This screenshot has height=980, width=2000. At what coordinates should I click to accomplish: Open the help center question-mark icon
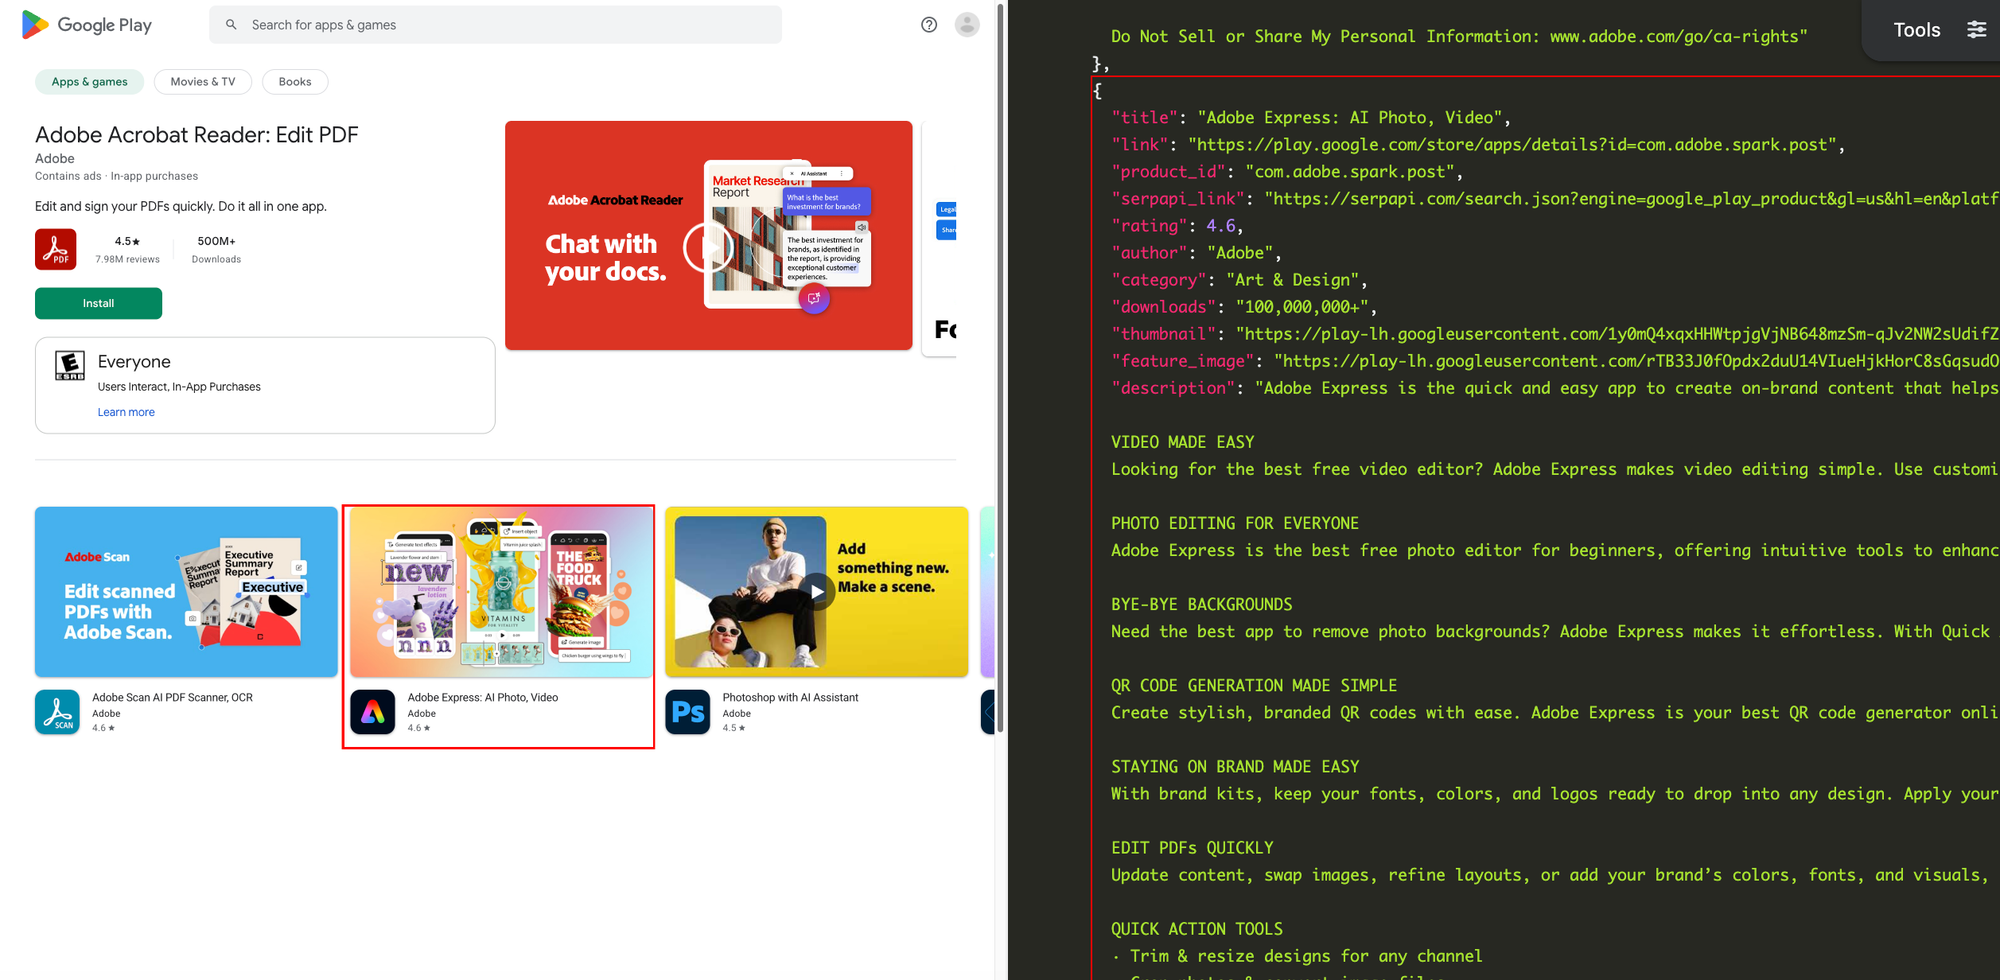[929, 25]
